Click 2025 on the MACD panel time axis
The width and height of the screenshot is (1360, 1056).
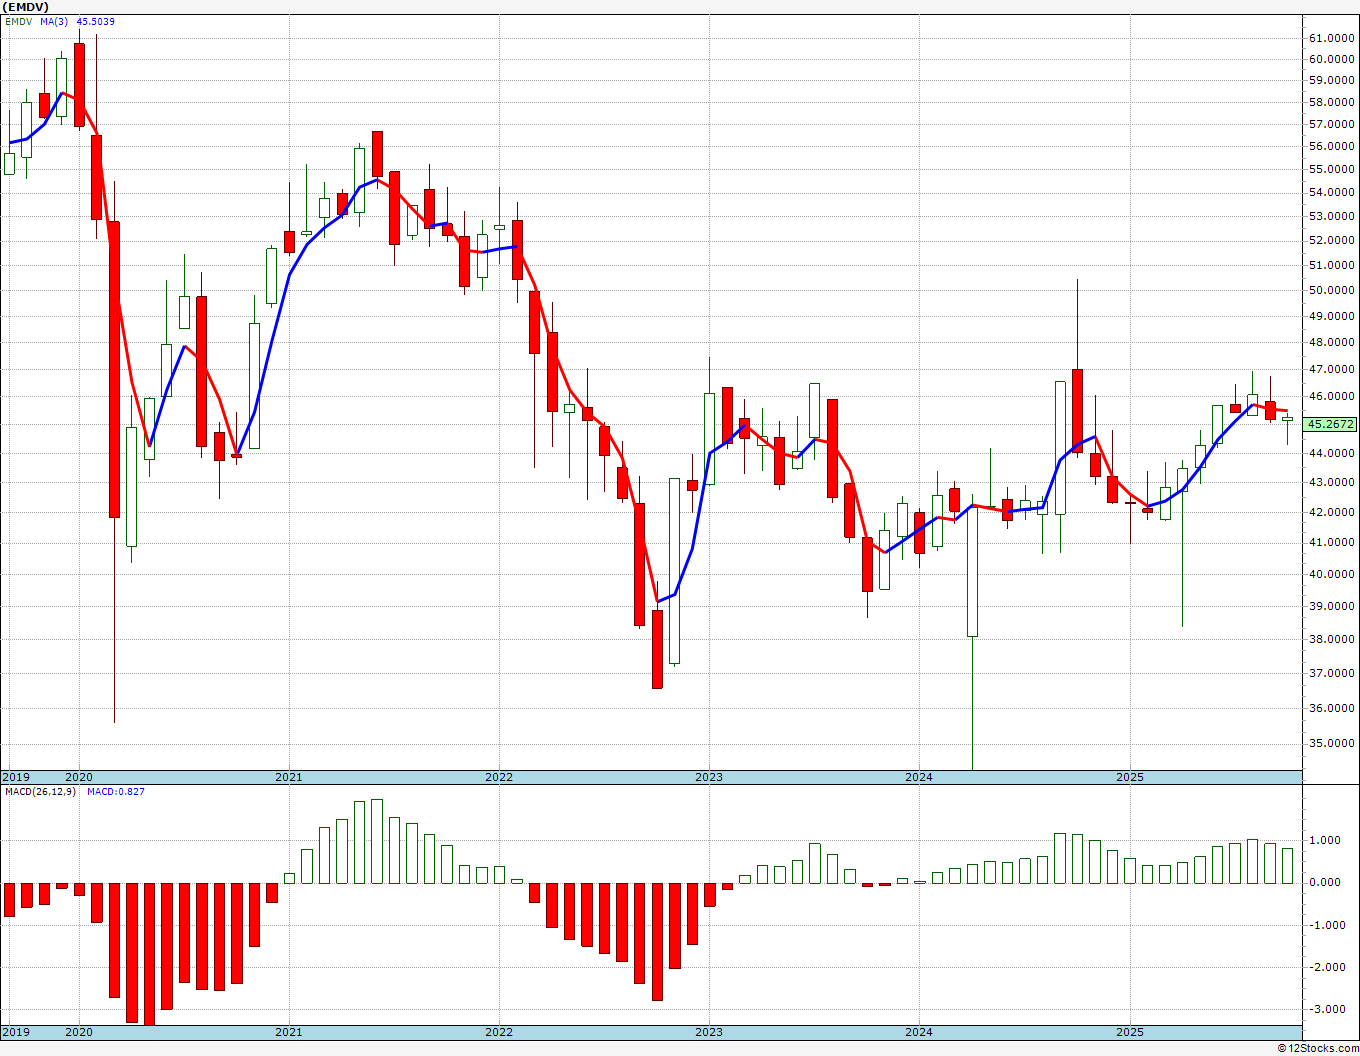coord(1129,1032)
